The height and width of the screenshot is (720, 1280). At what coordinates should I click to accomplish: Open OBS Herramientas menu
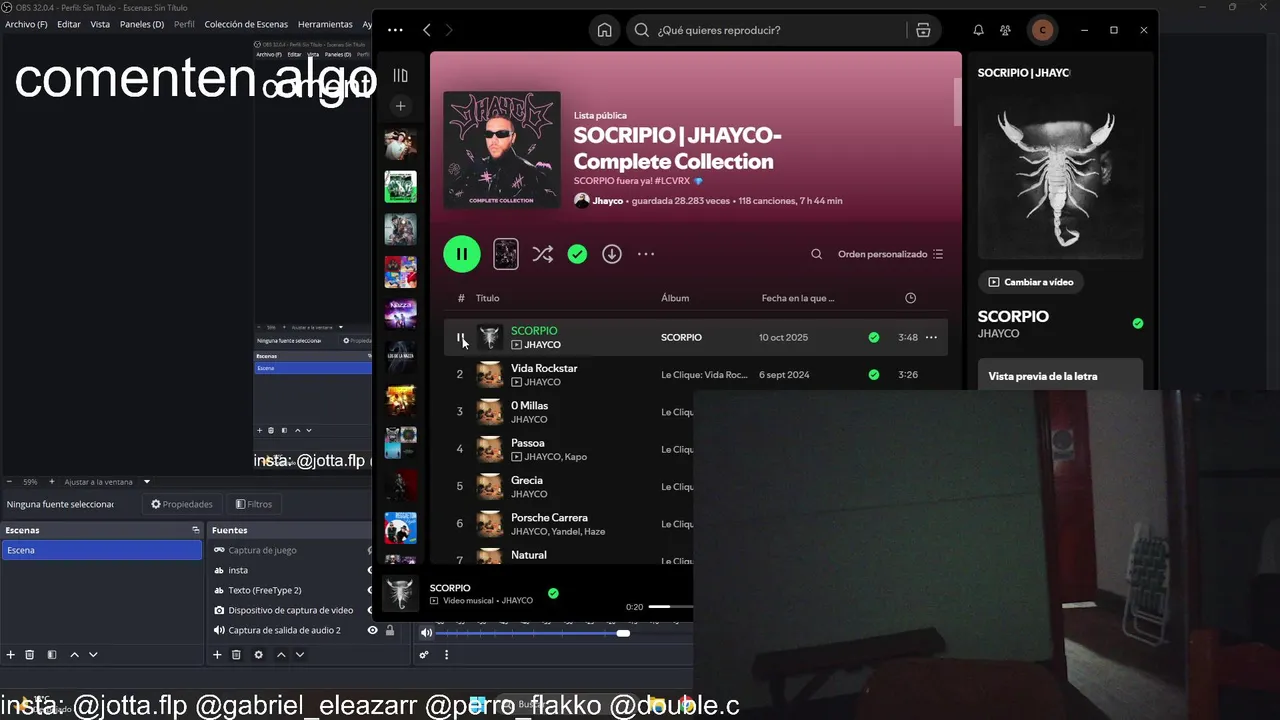[325, 24]
